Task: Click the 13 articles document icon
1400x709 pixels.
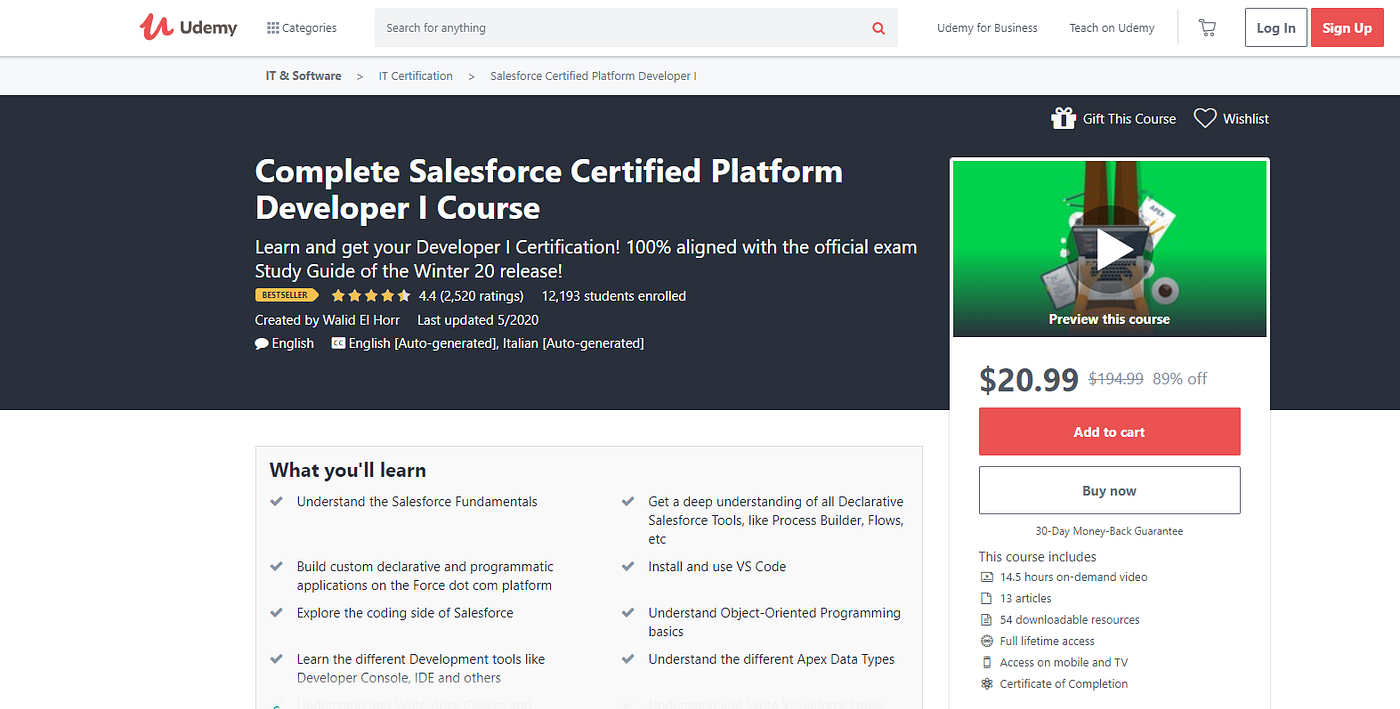Action: pyautogui.click(x=987, y=598)
